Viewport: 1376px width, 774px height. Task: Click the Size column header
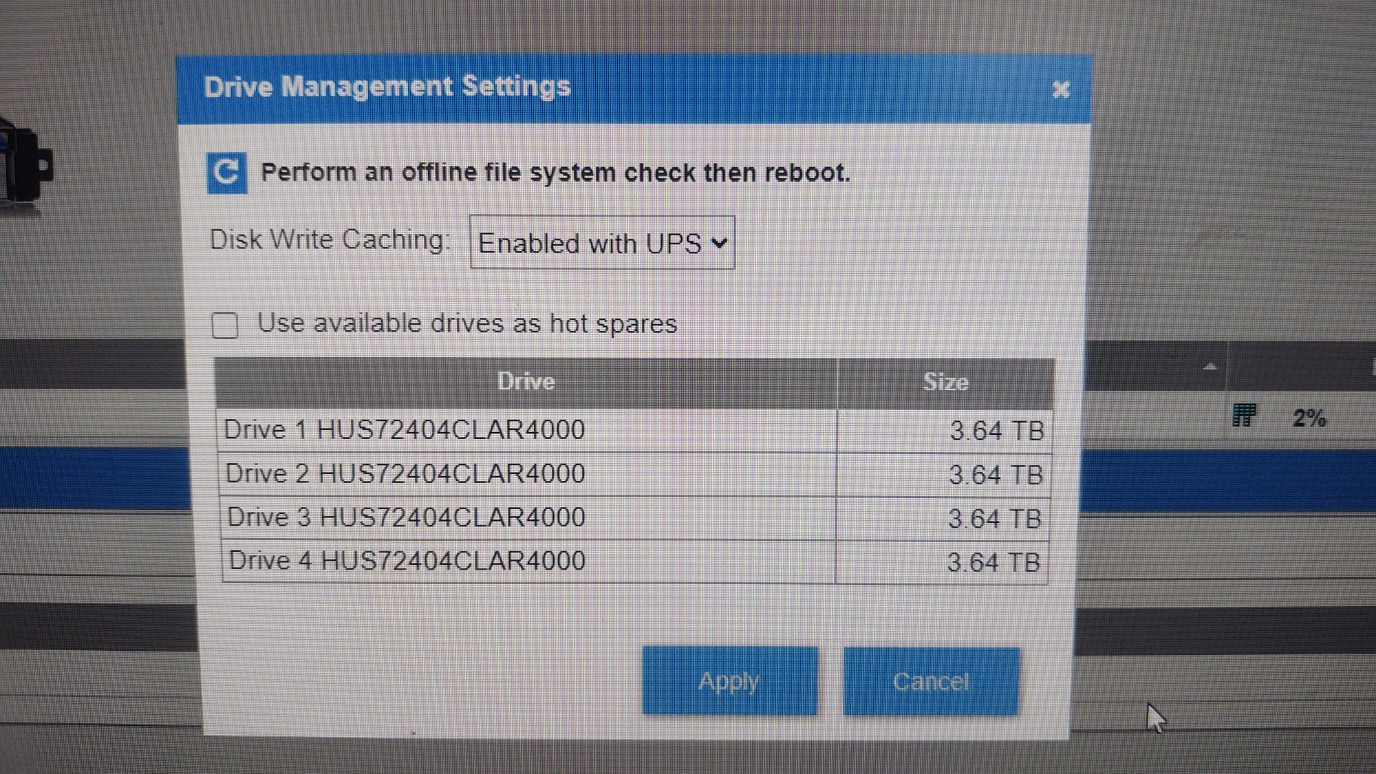[945, 383]
